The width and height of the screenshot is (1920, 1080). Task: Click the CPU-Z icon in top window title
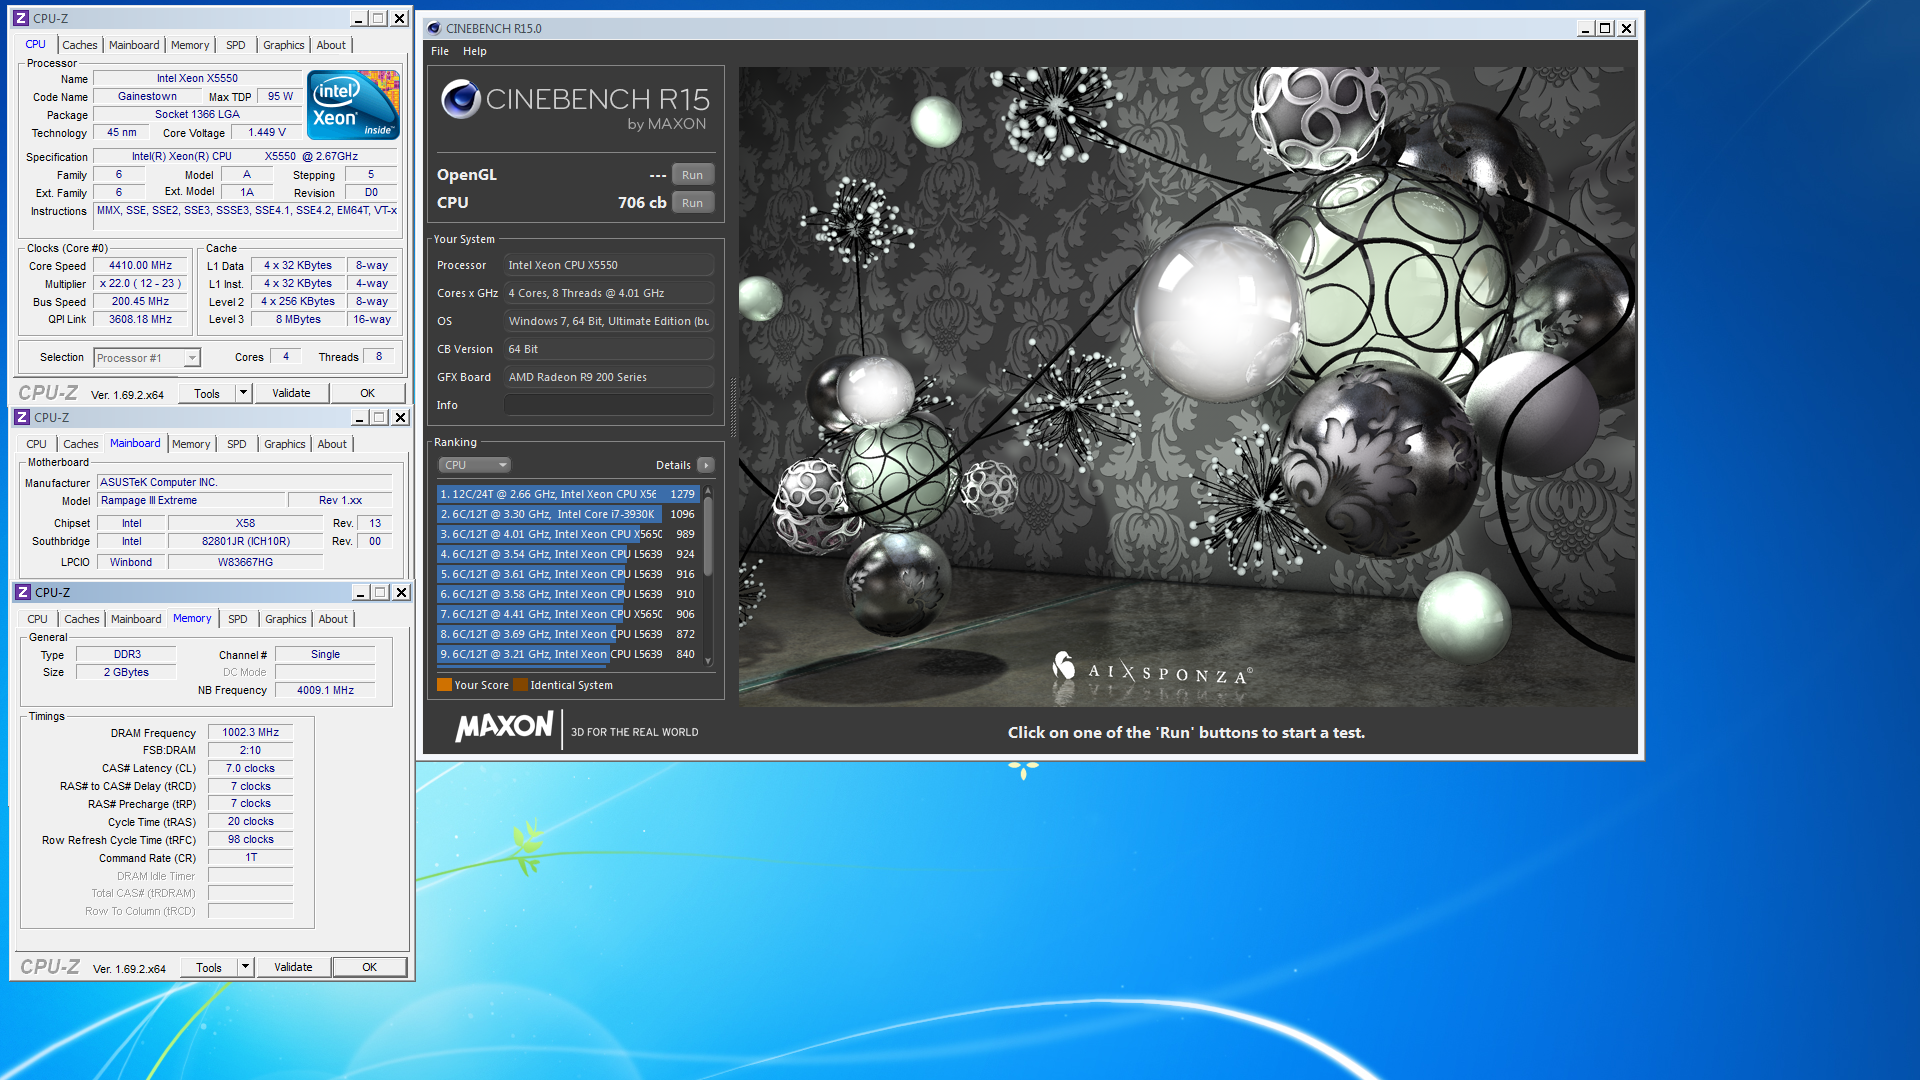pyautogui.click(x=21, y=18)
